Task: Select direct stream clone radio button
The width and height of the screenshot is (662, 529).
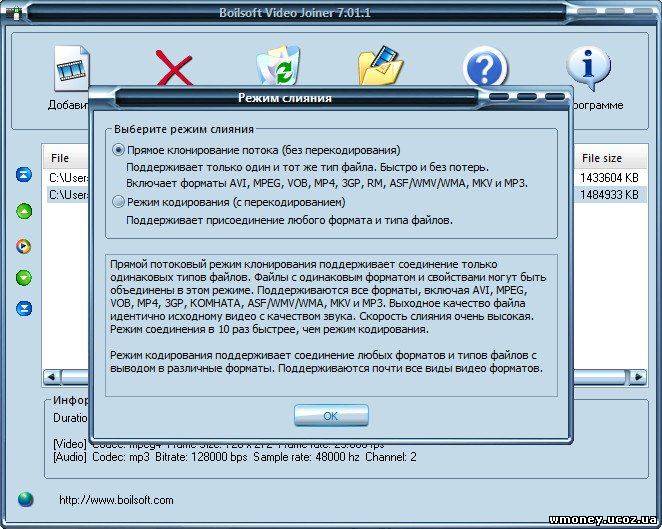Action: (119, 150)
